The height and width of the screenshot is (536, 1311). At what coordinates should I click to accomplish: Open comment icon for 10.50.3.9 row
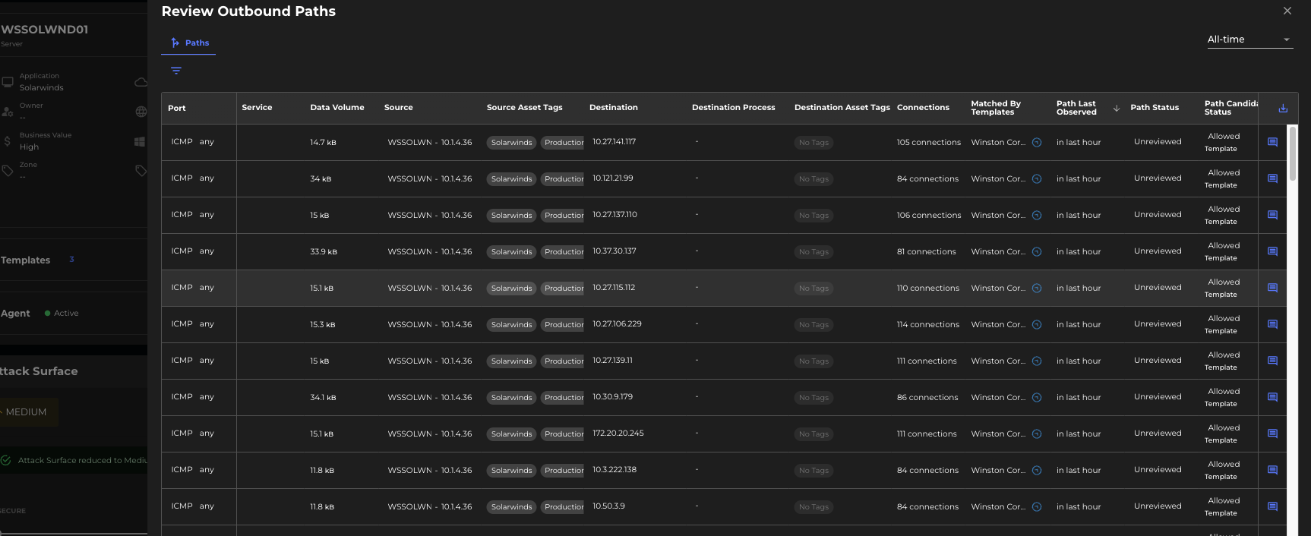point(1273,507)
